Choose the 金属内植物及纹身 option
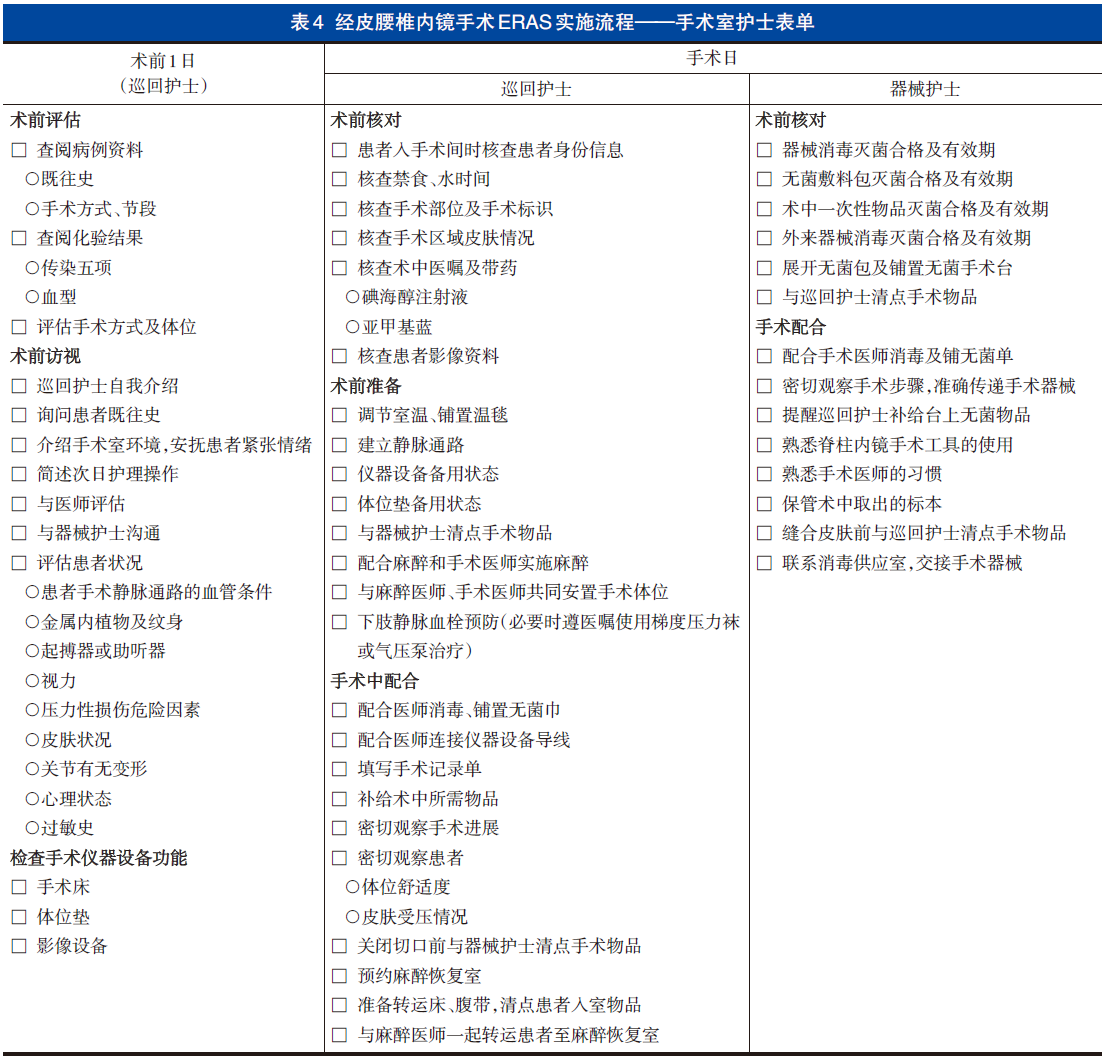 [x=32, y=622]
